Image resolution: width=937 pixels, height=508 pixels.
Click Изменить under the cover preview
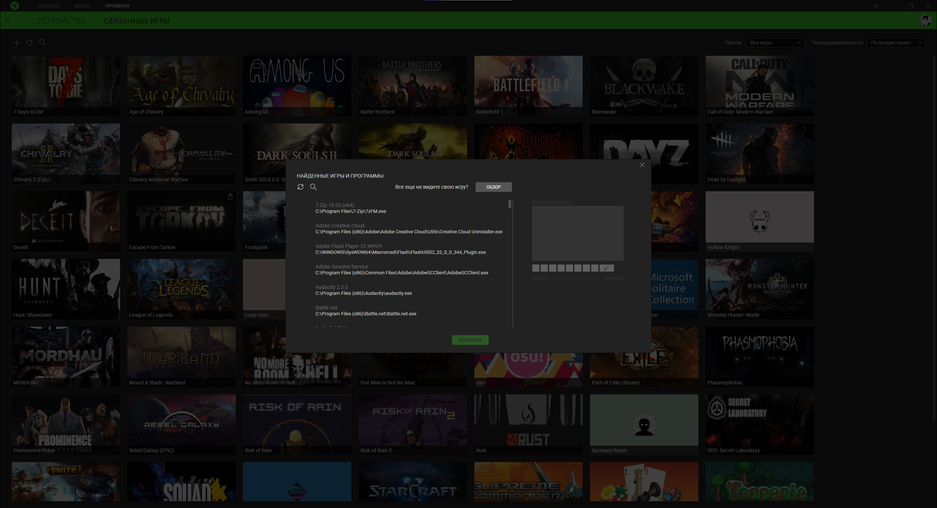613,279
